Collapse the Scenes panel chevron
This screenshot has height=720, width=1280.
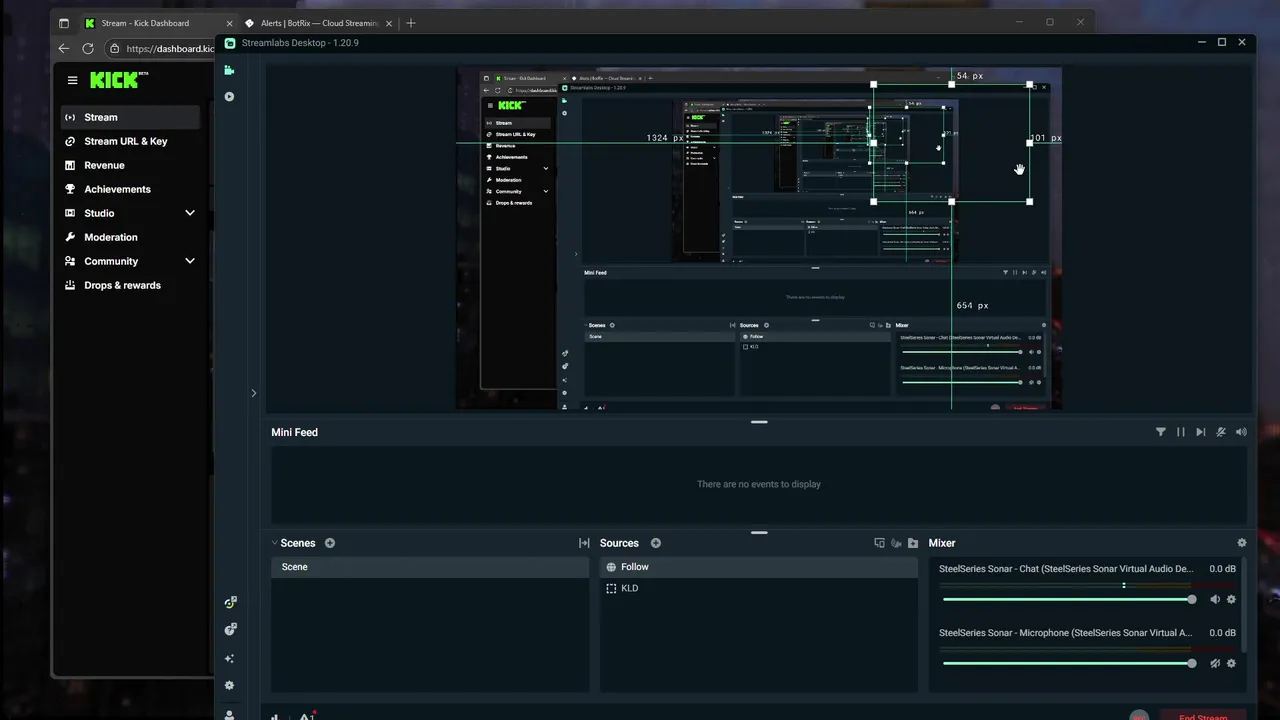[x=275, y=543]
